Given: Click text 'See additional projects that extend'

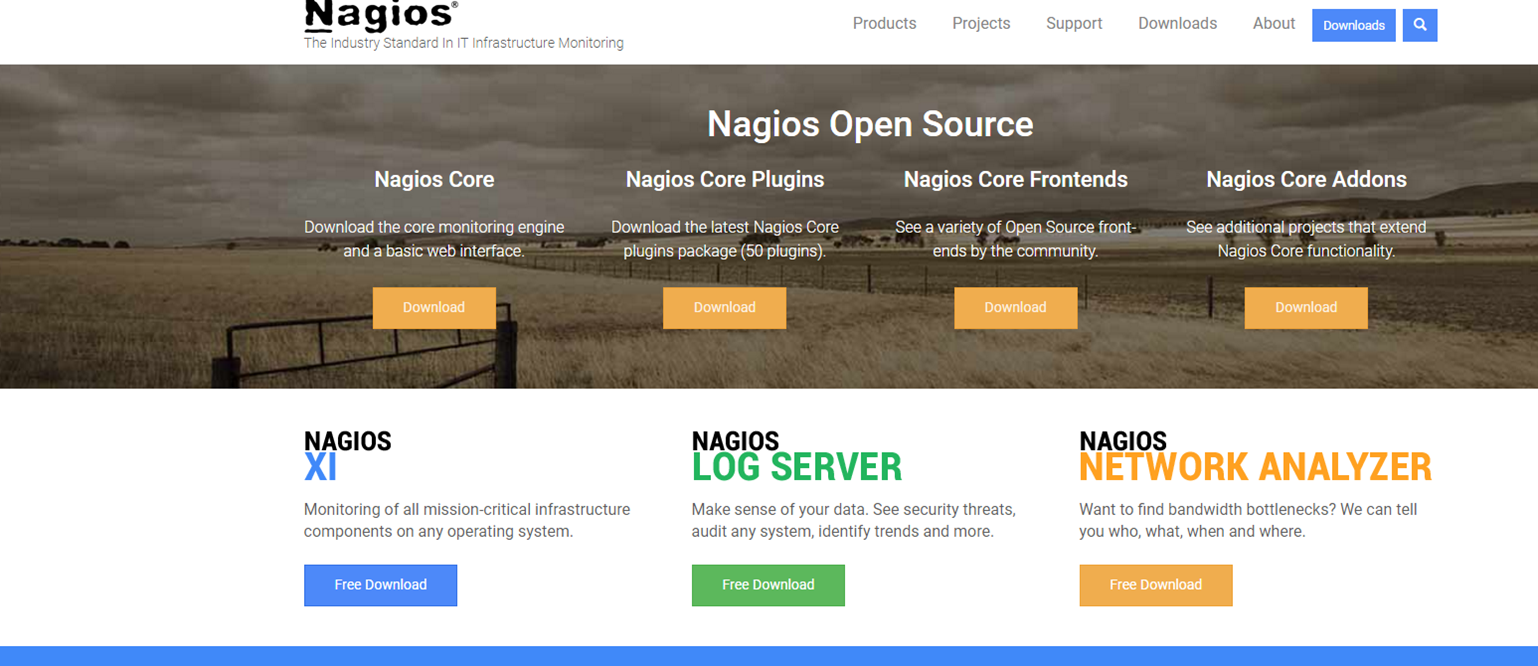Looking at the screenshot, I should [1306, 227].
